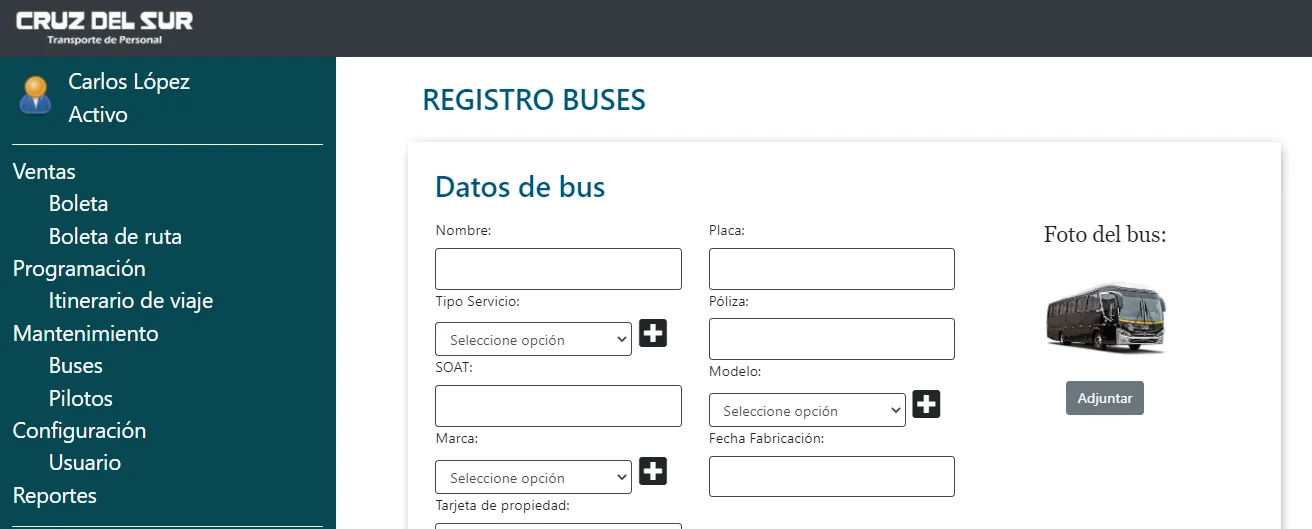Select Buses in Mantenimiento menu

coord(76,366)
